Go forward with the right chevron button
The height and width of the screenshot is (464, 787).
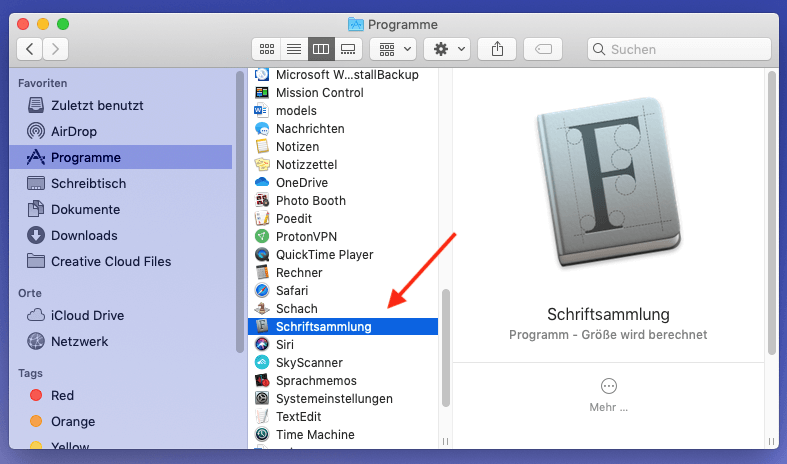click(55, 49)
